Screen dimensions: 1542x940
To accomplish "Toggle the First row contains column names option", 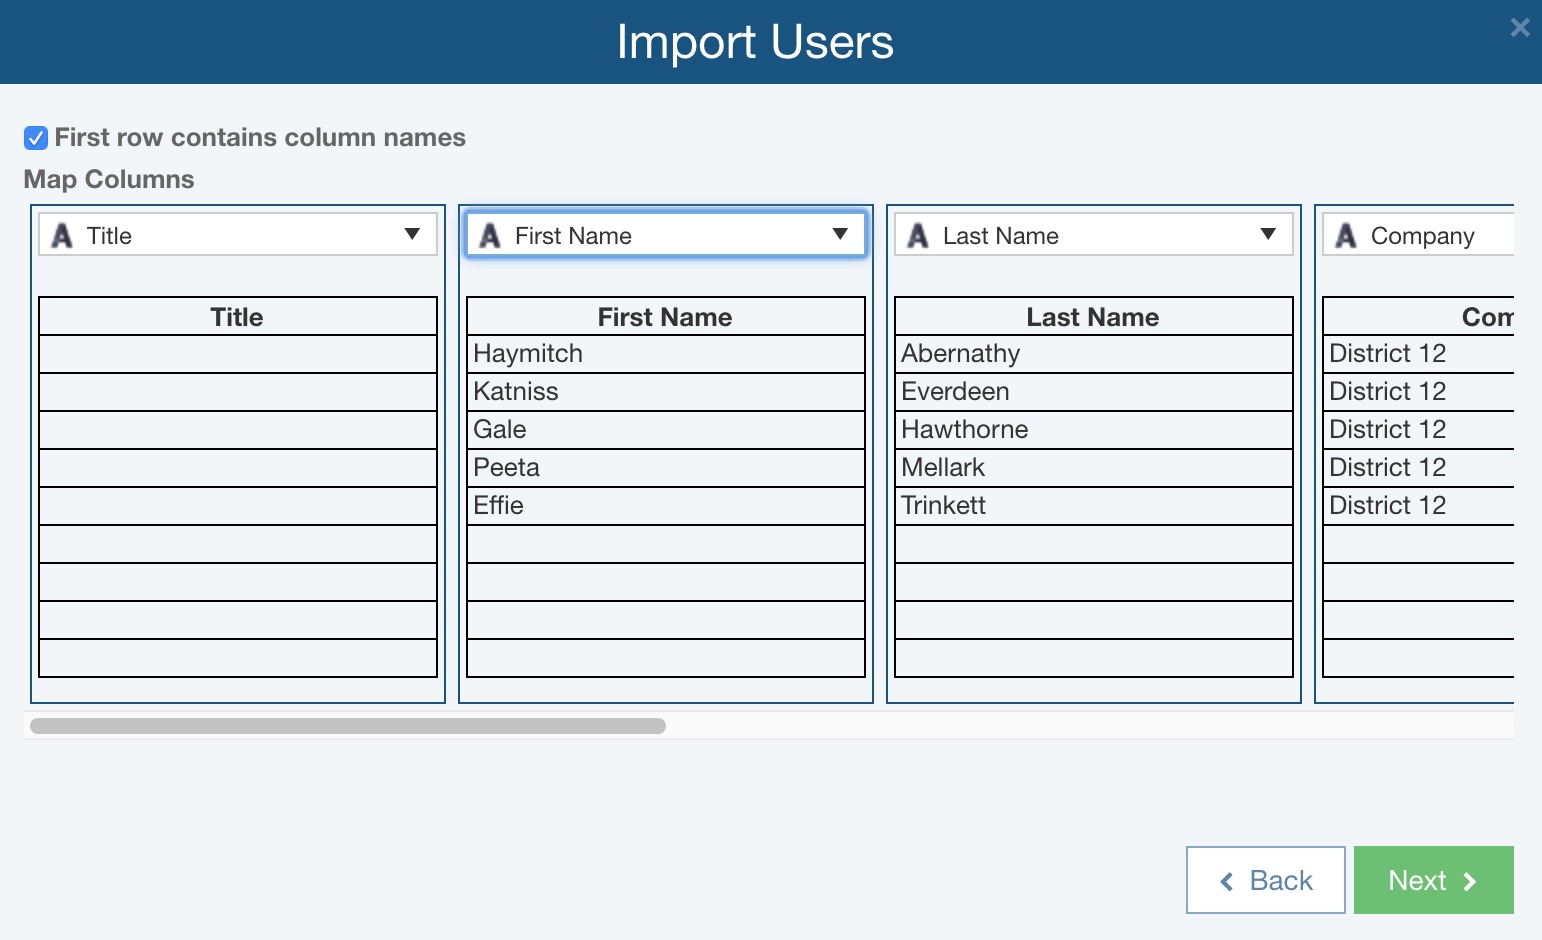I will [36, 137].
